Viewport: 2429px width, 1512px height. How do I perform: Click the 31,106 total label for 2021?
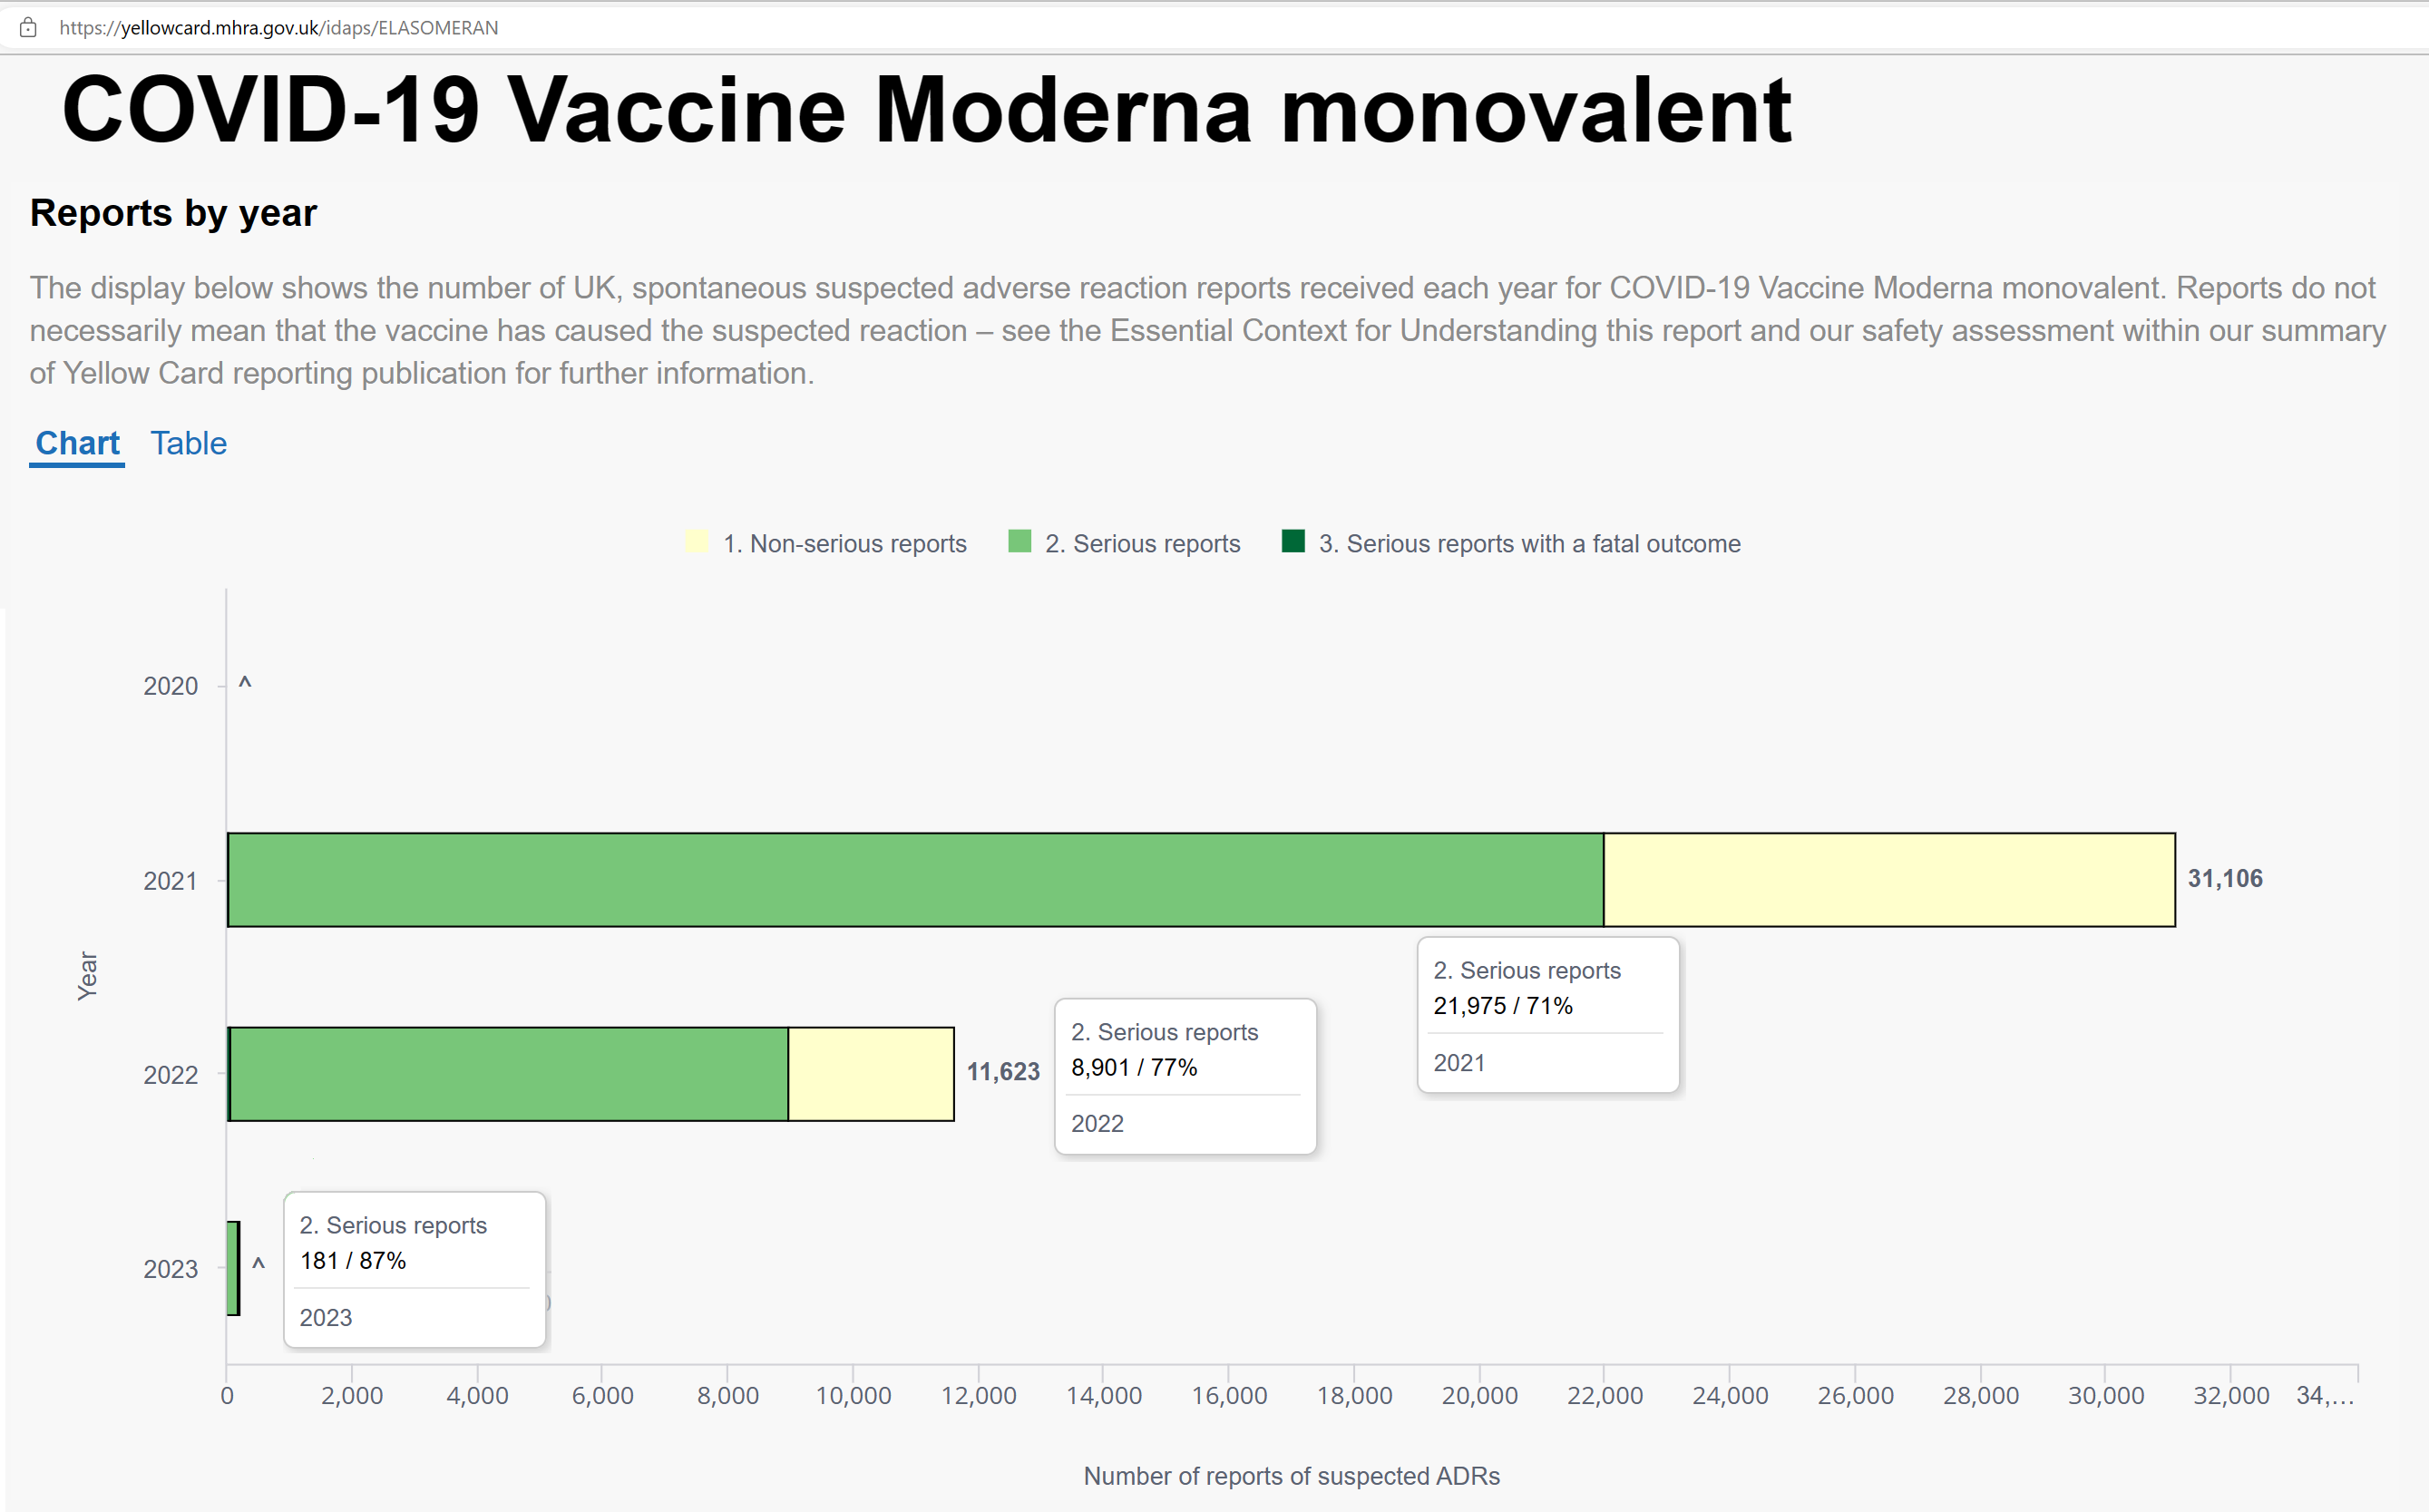point(2225,879)
